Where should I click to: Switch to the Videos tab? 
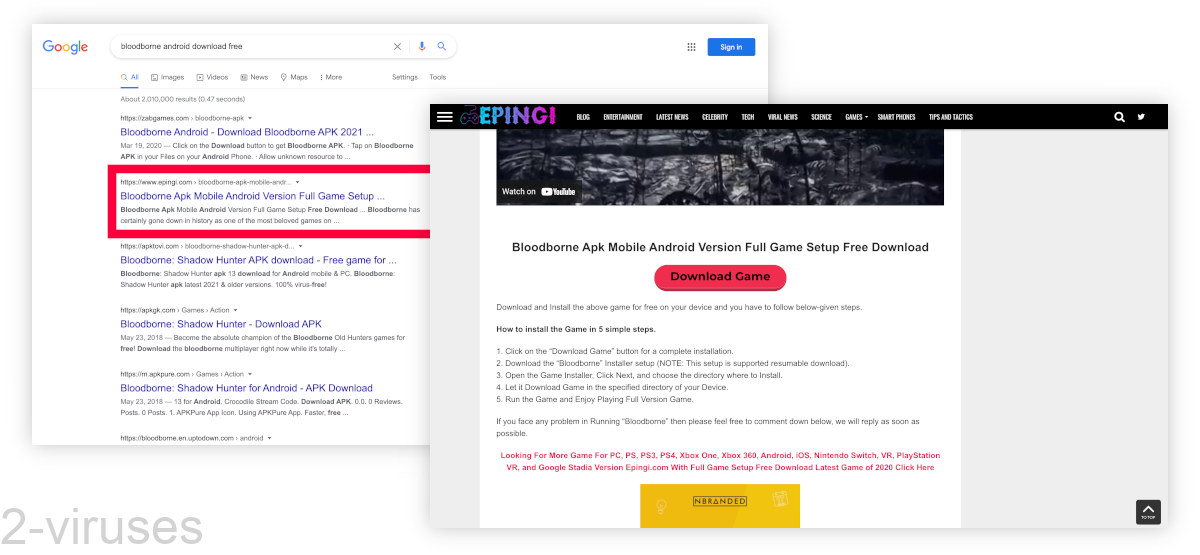(x=213, y=77)
